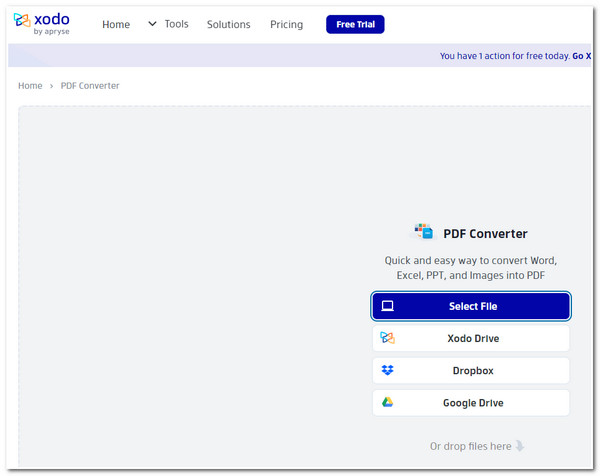Open the Pricing page
600x476 pixels.
pos(286,24)
